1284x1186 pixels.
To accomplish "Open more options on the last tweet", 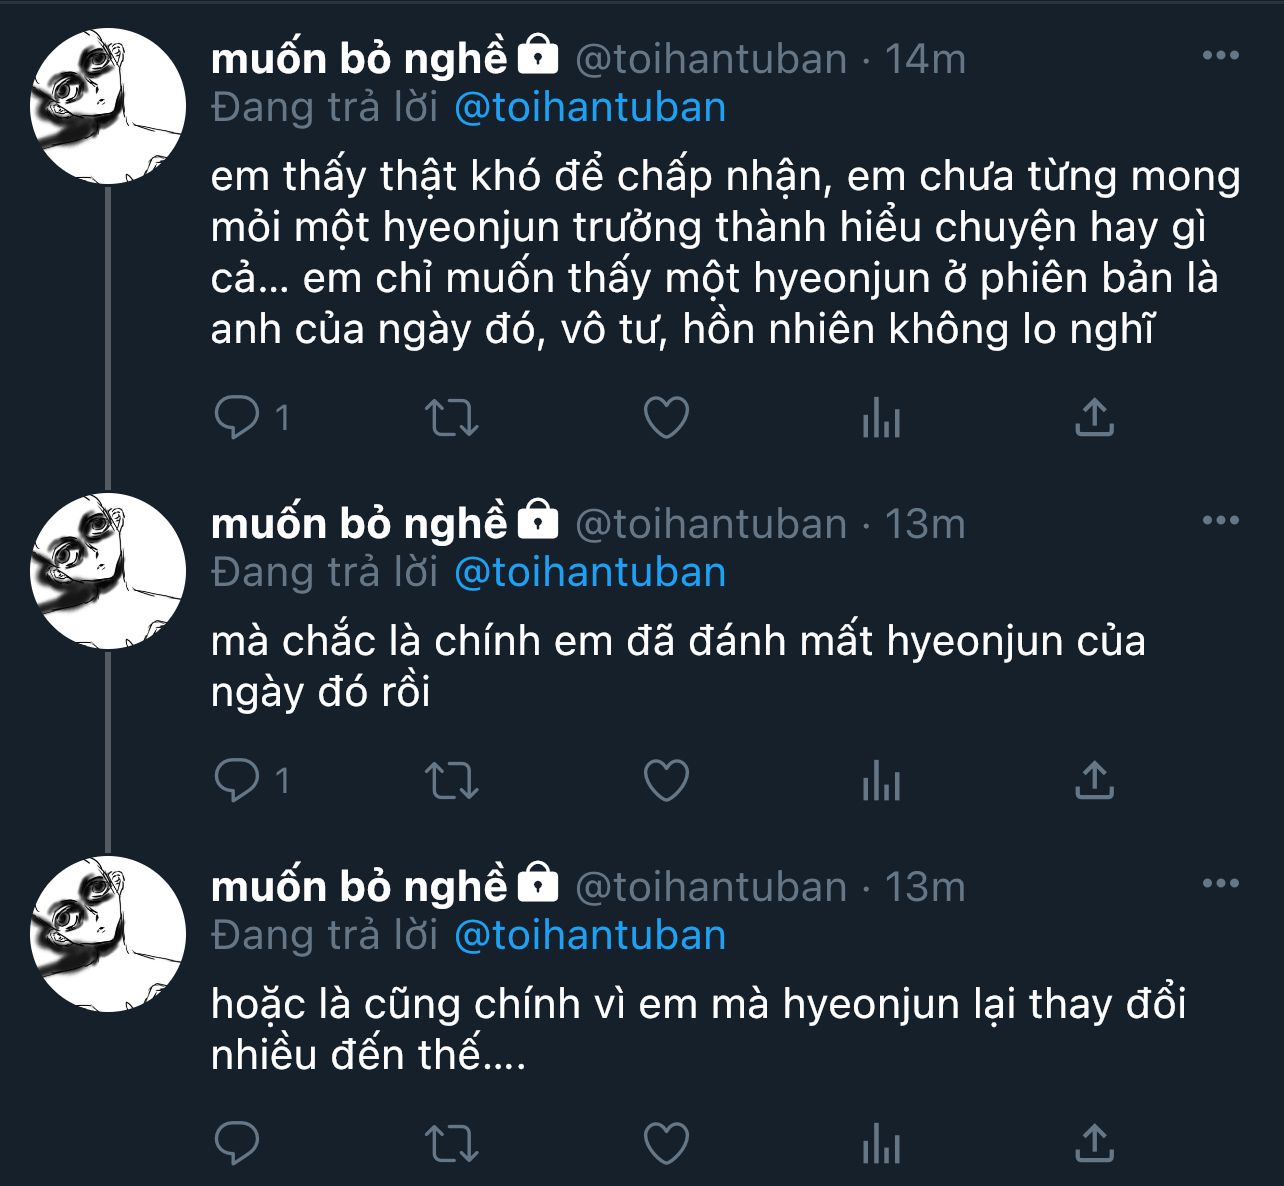I will click(1220, 883).
